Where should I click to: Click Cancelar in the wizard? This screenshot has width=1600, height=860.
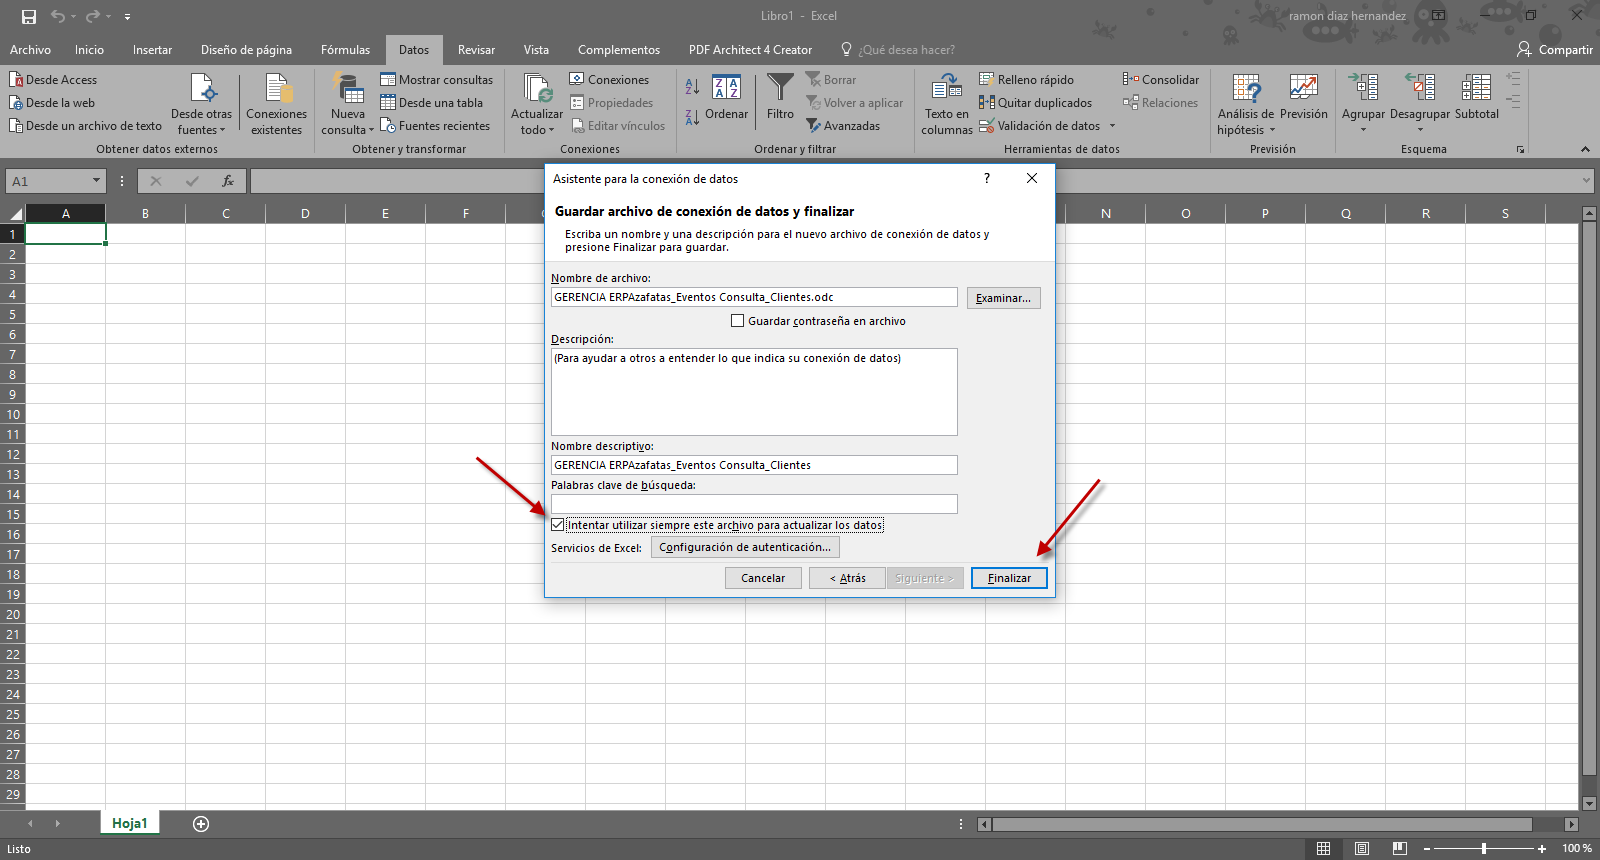coord(763,578)
